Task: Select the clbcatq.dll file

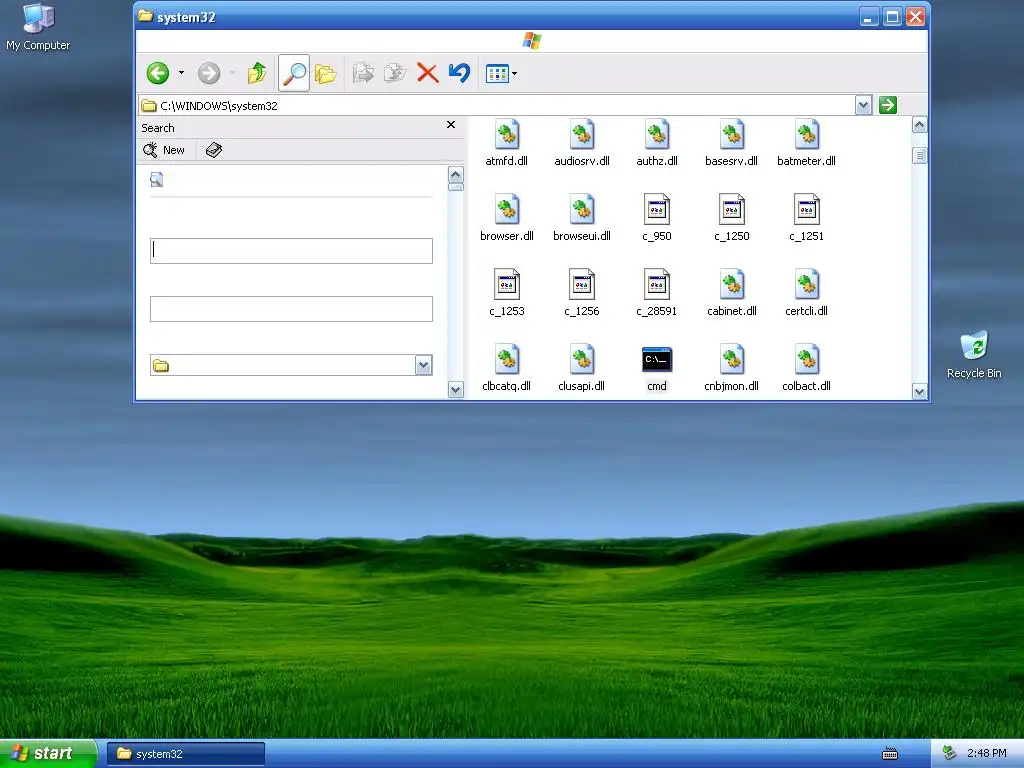Action: [x=507, y=369]
